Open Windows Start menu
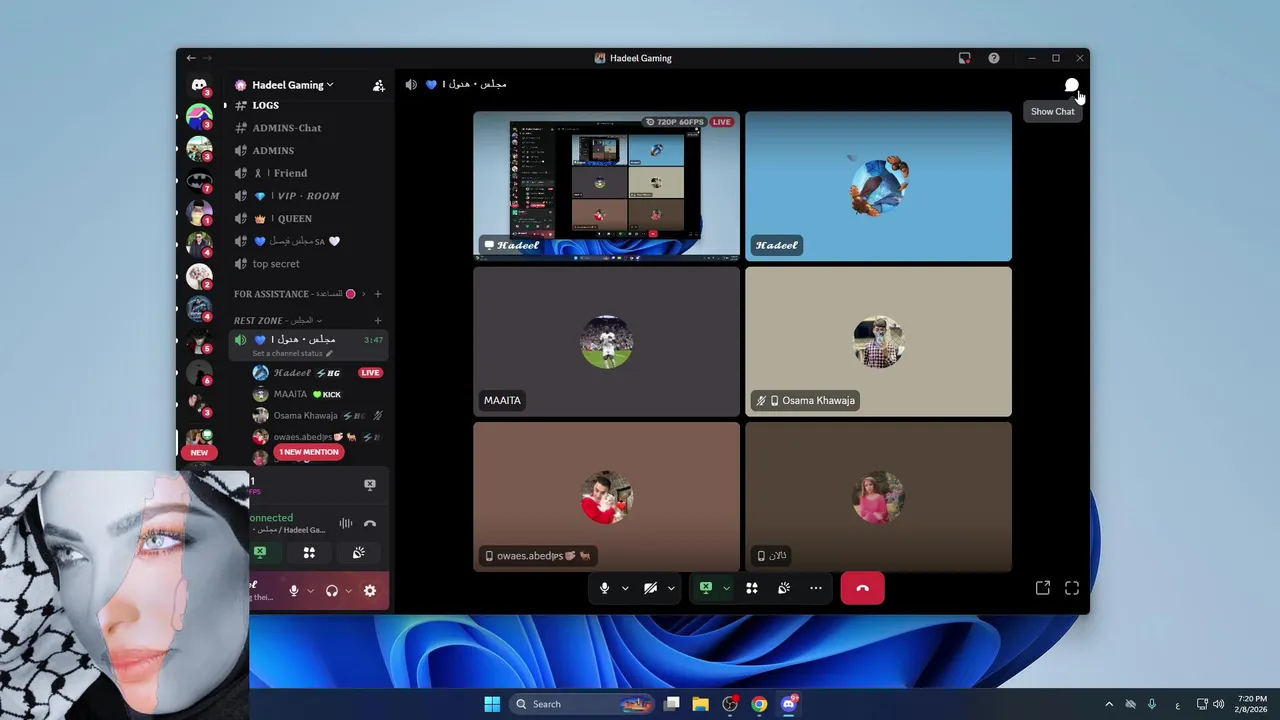The width and height of the screenshot is (1280, 720). [x=492, y=704]
